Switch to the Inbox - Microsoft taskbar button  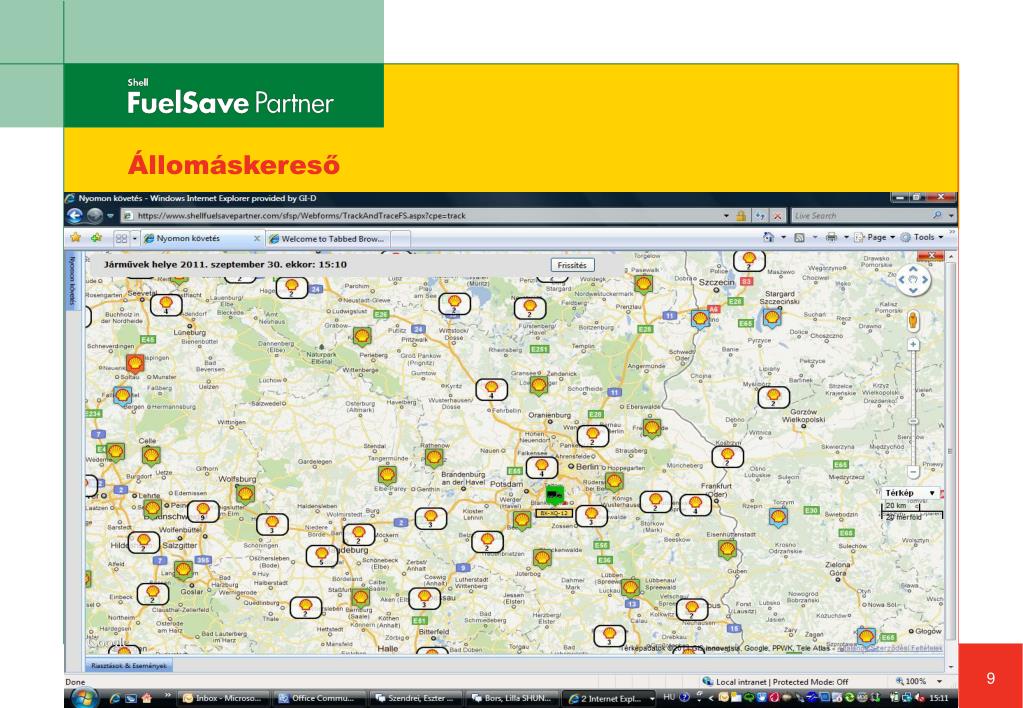223,698
